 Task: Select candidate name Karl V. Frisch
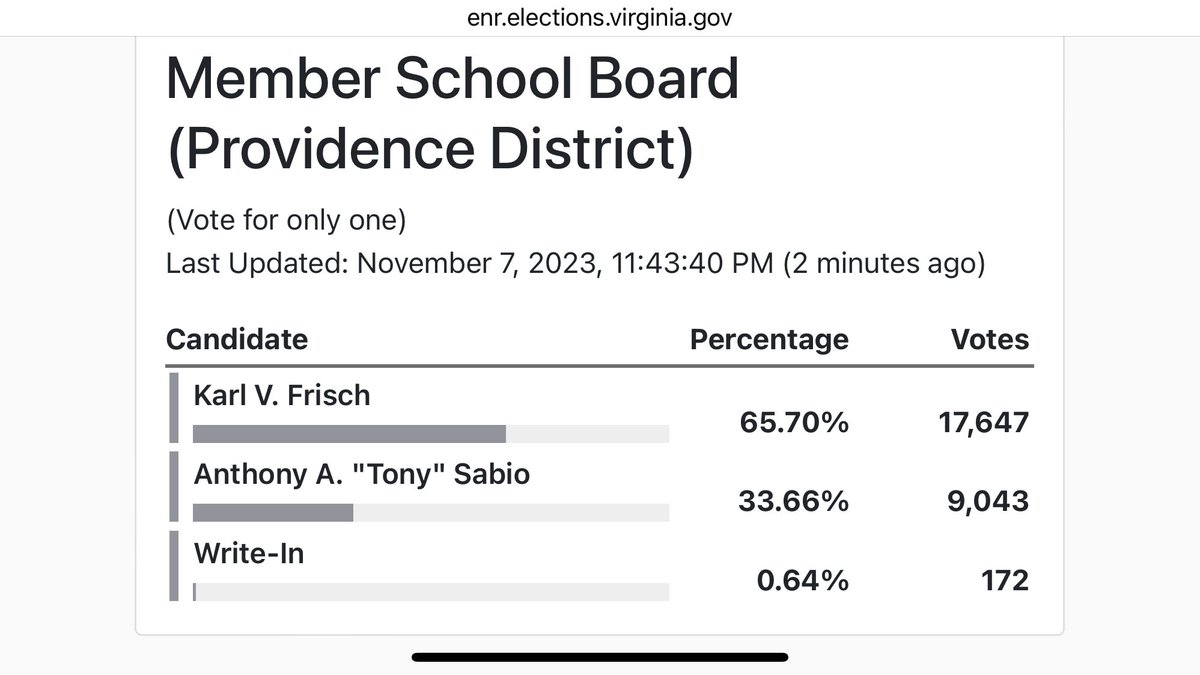[282, 395]
